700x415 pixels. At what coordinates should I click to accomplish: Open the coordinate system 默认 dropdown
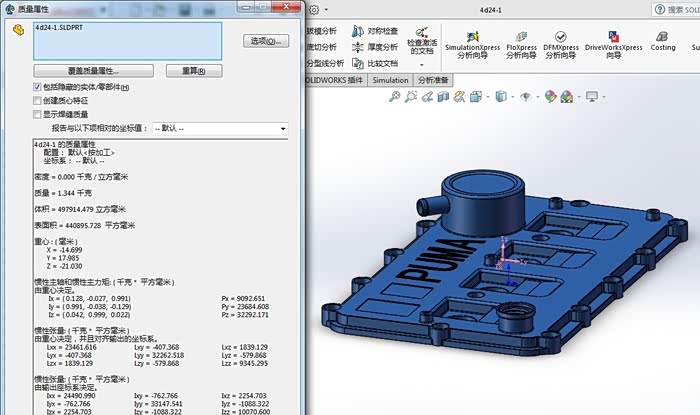tap(219, 128)
